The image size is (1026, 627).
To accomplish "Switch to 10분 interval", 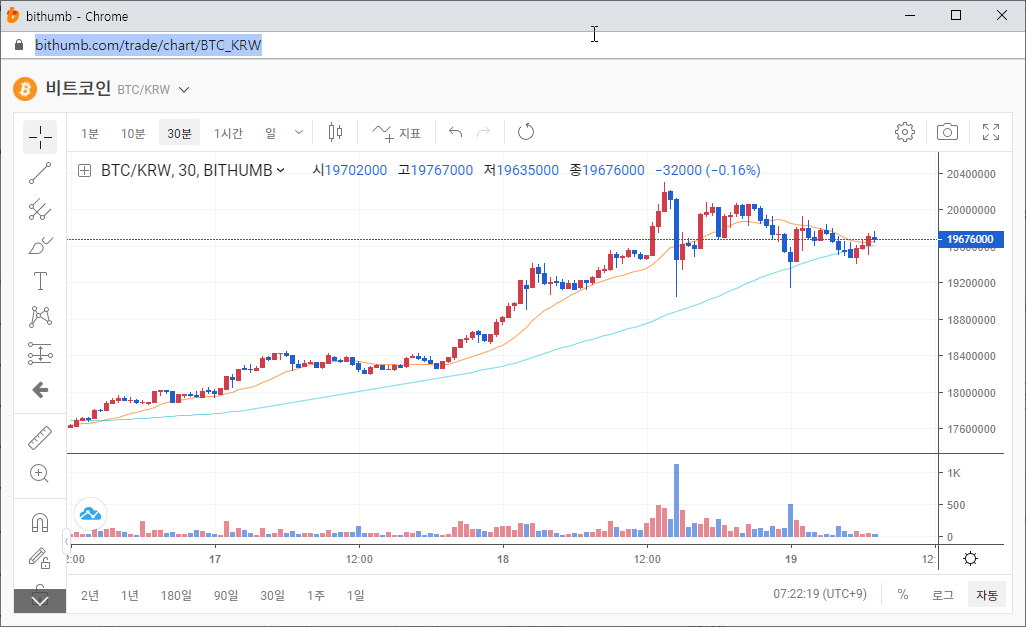I will (x=133, y=134).
